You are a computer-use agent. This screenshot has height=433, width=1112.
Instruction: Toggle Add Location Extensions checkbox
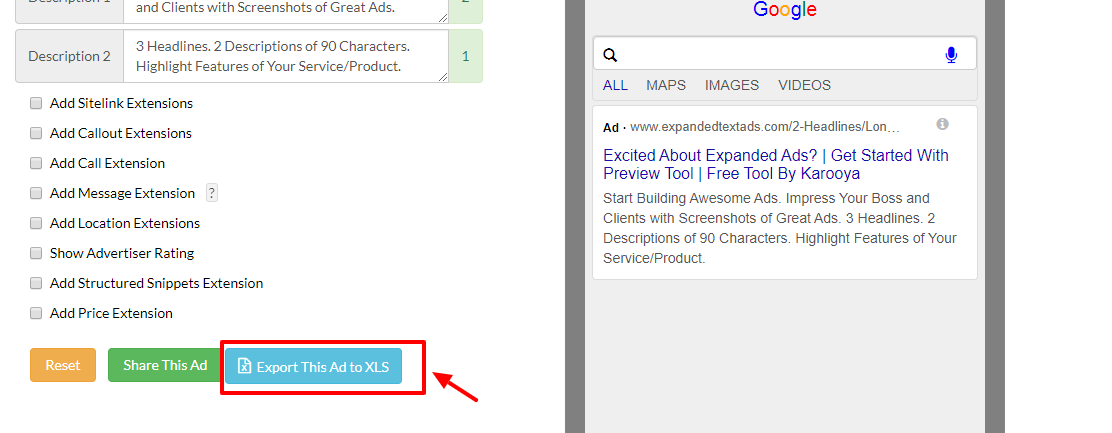(x=36, y=223)
